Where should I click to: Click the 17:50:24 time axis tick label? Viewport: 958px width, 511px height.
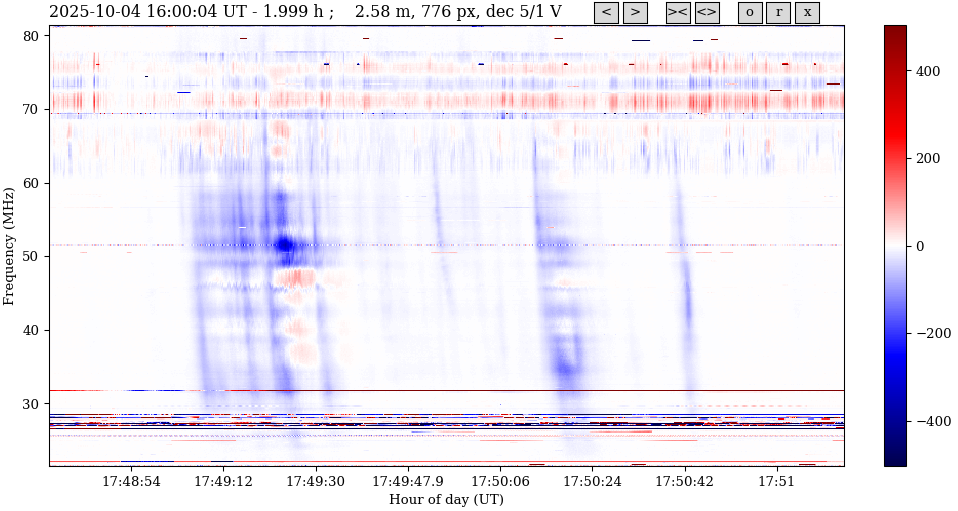coord(593,482)
